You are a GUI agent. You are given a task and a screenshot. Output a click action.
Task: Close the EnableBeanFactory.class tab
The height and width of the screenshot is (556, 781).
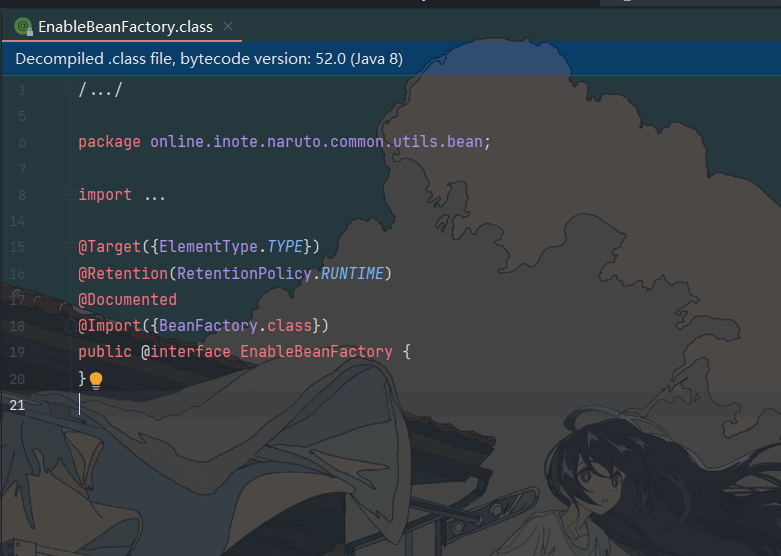point(228,26)
